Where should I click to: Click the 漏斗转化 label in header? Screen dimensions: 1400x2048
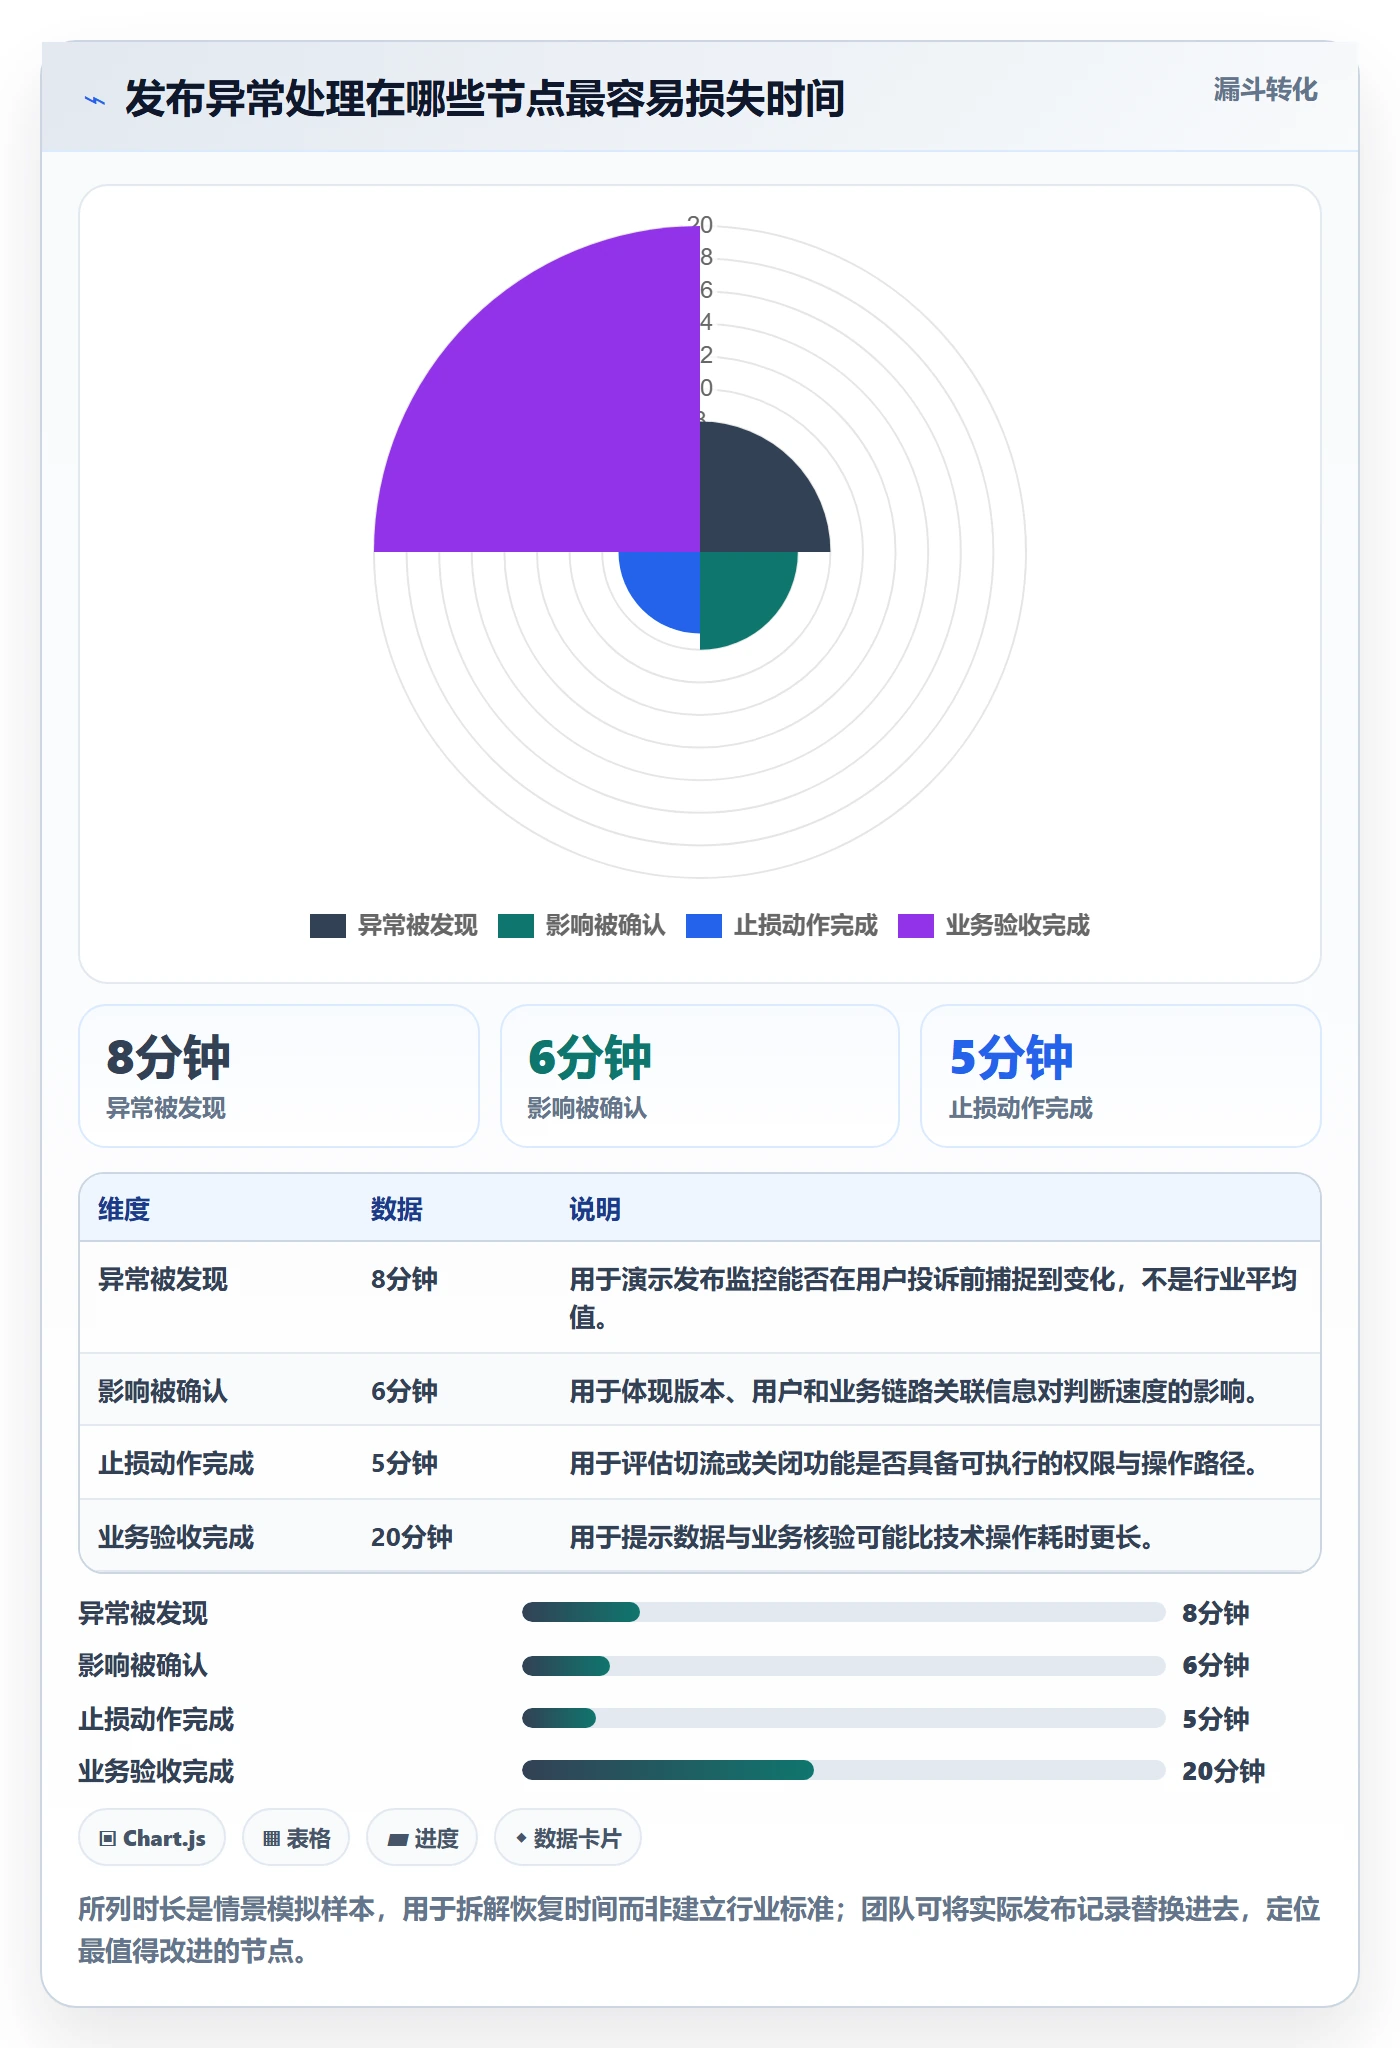[x=1265, y=90]
